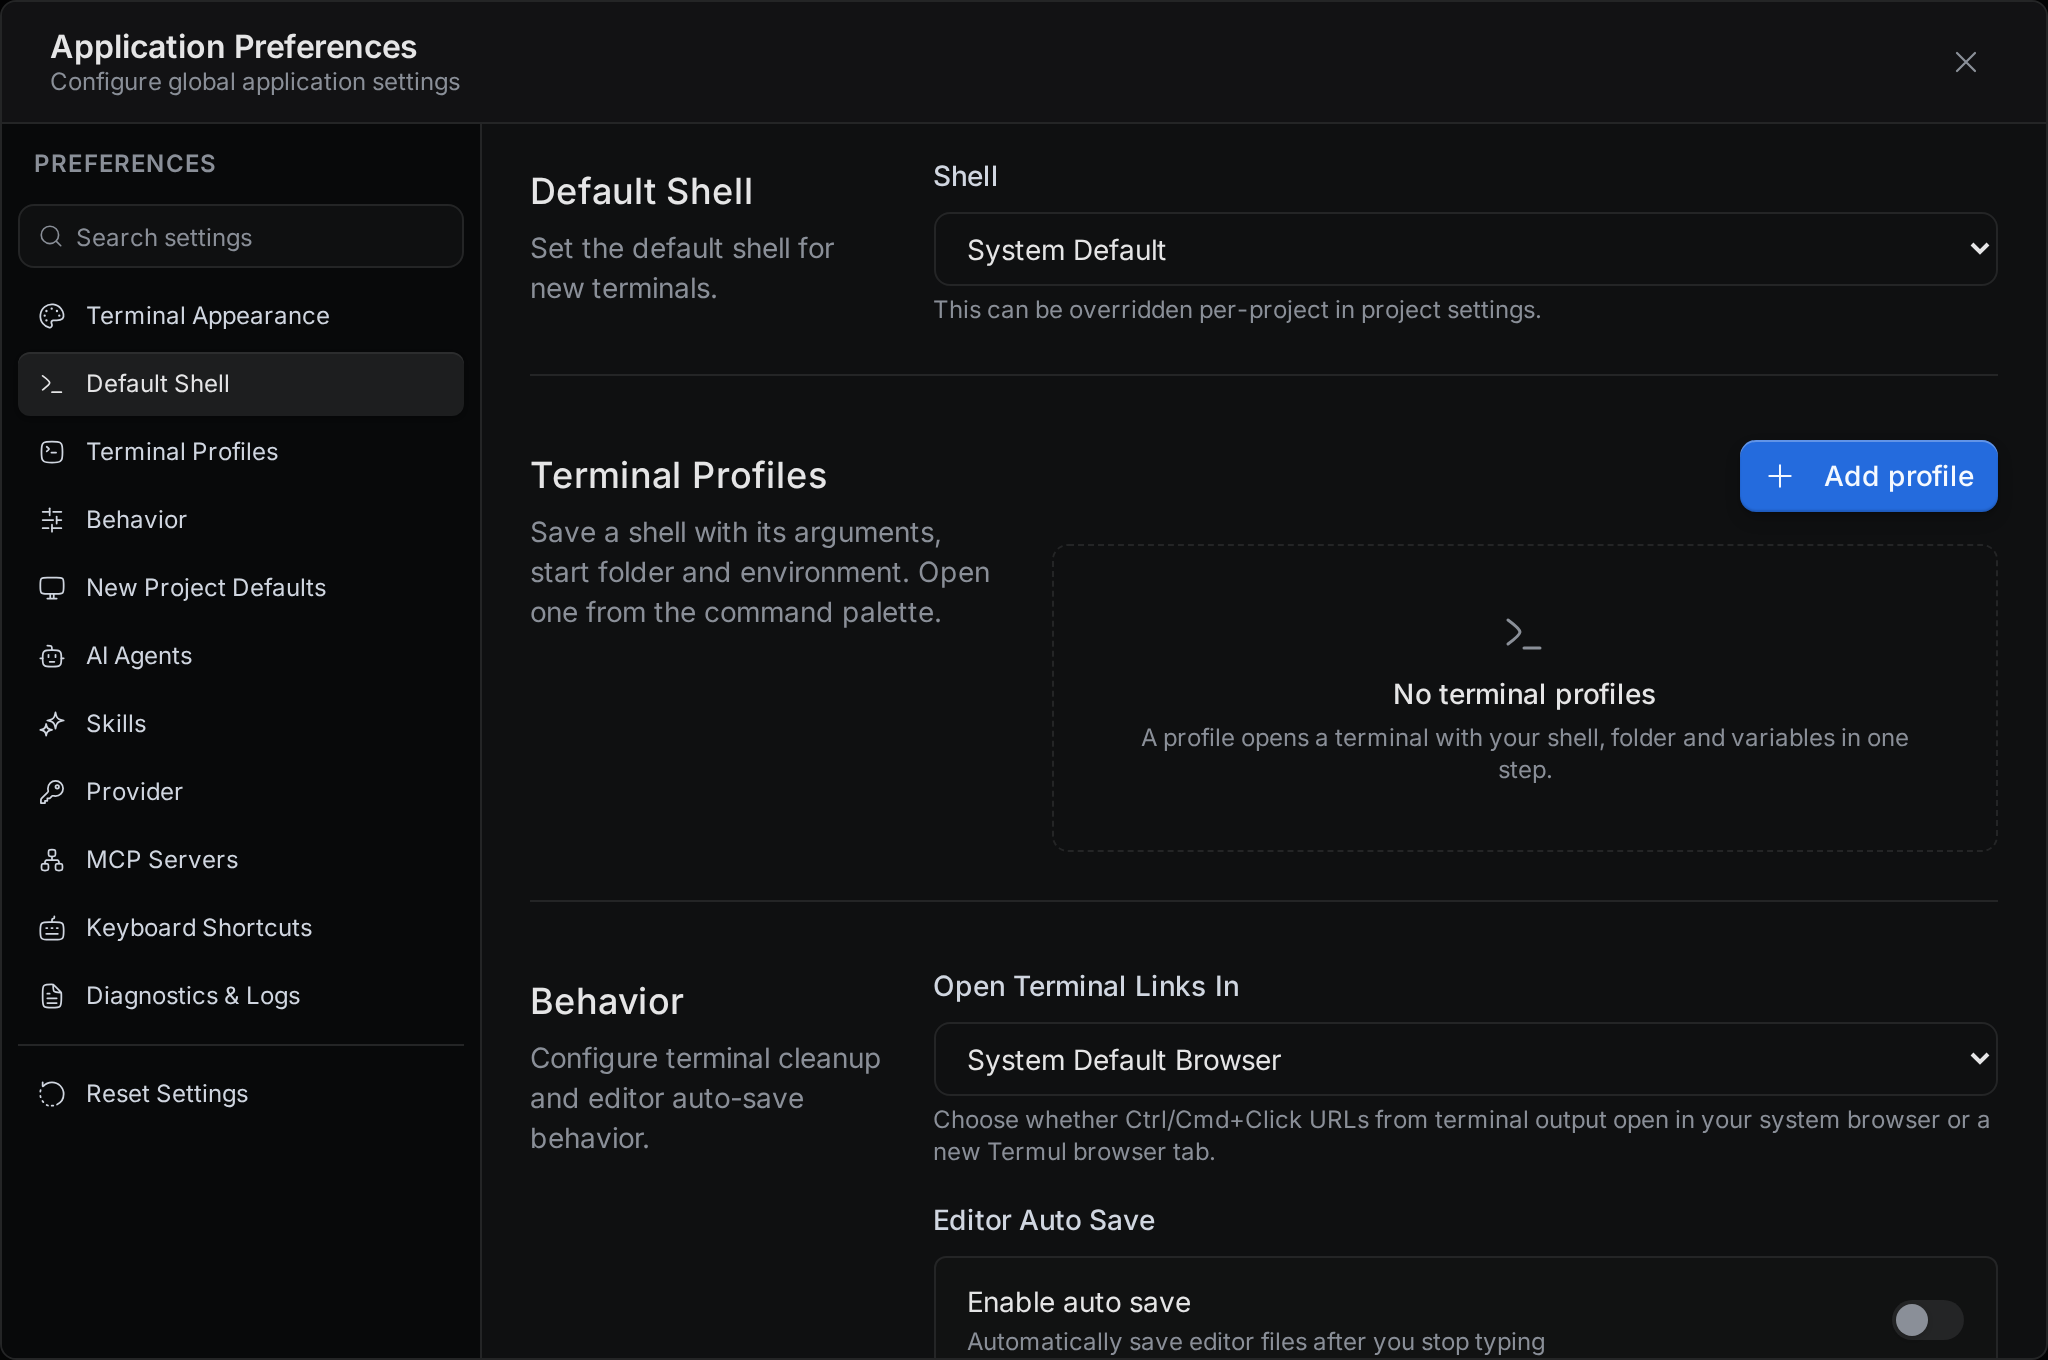
Task: Open MCP Servers settings
Action: tap(241, 860)
